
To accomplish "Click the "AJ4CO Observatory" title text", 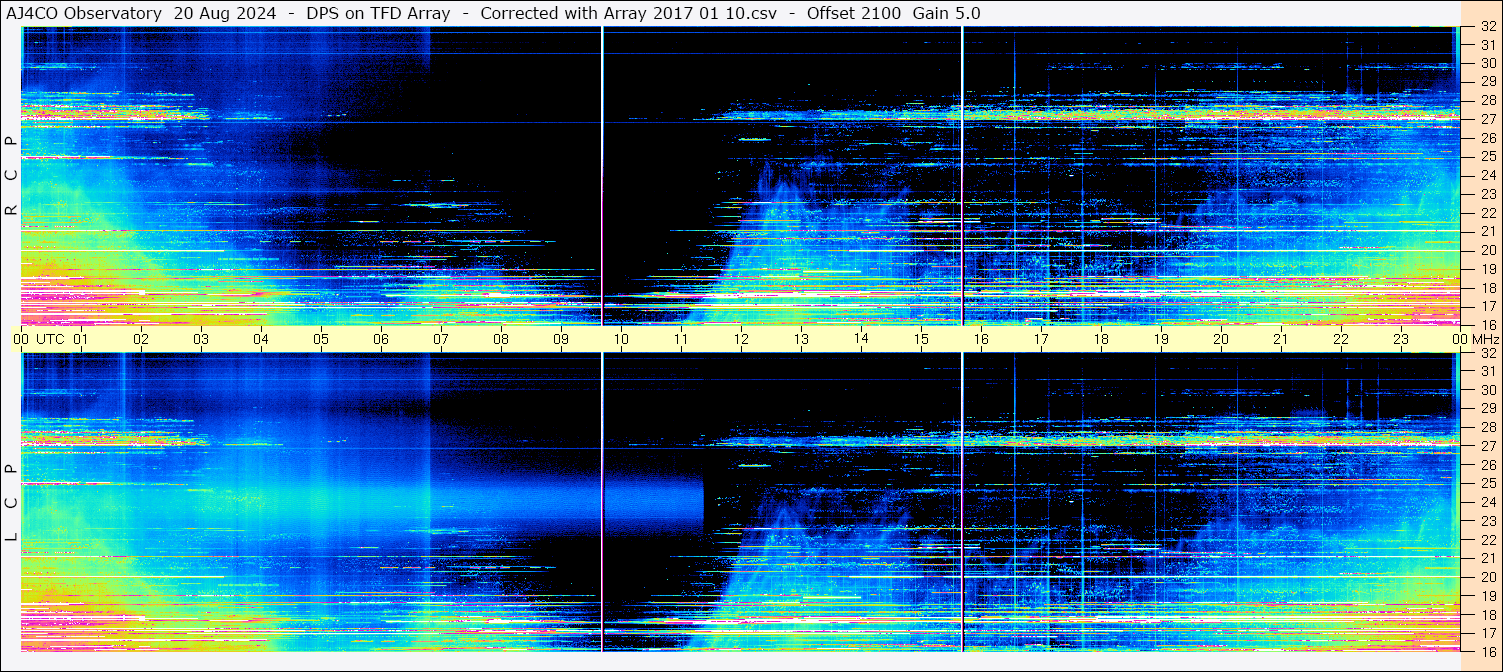I will point(84,13).
